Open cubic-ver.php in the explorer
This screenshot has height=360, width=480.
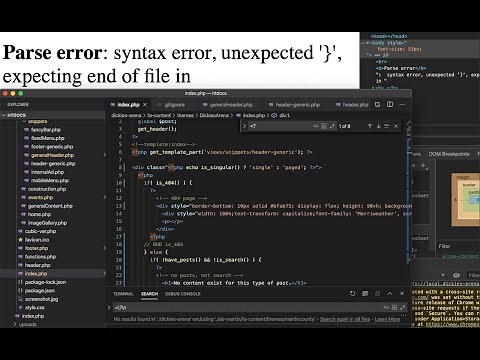point(40,231)
